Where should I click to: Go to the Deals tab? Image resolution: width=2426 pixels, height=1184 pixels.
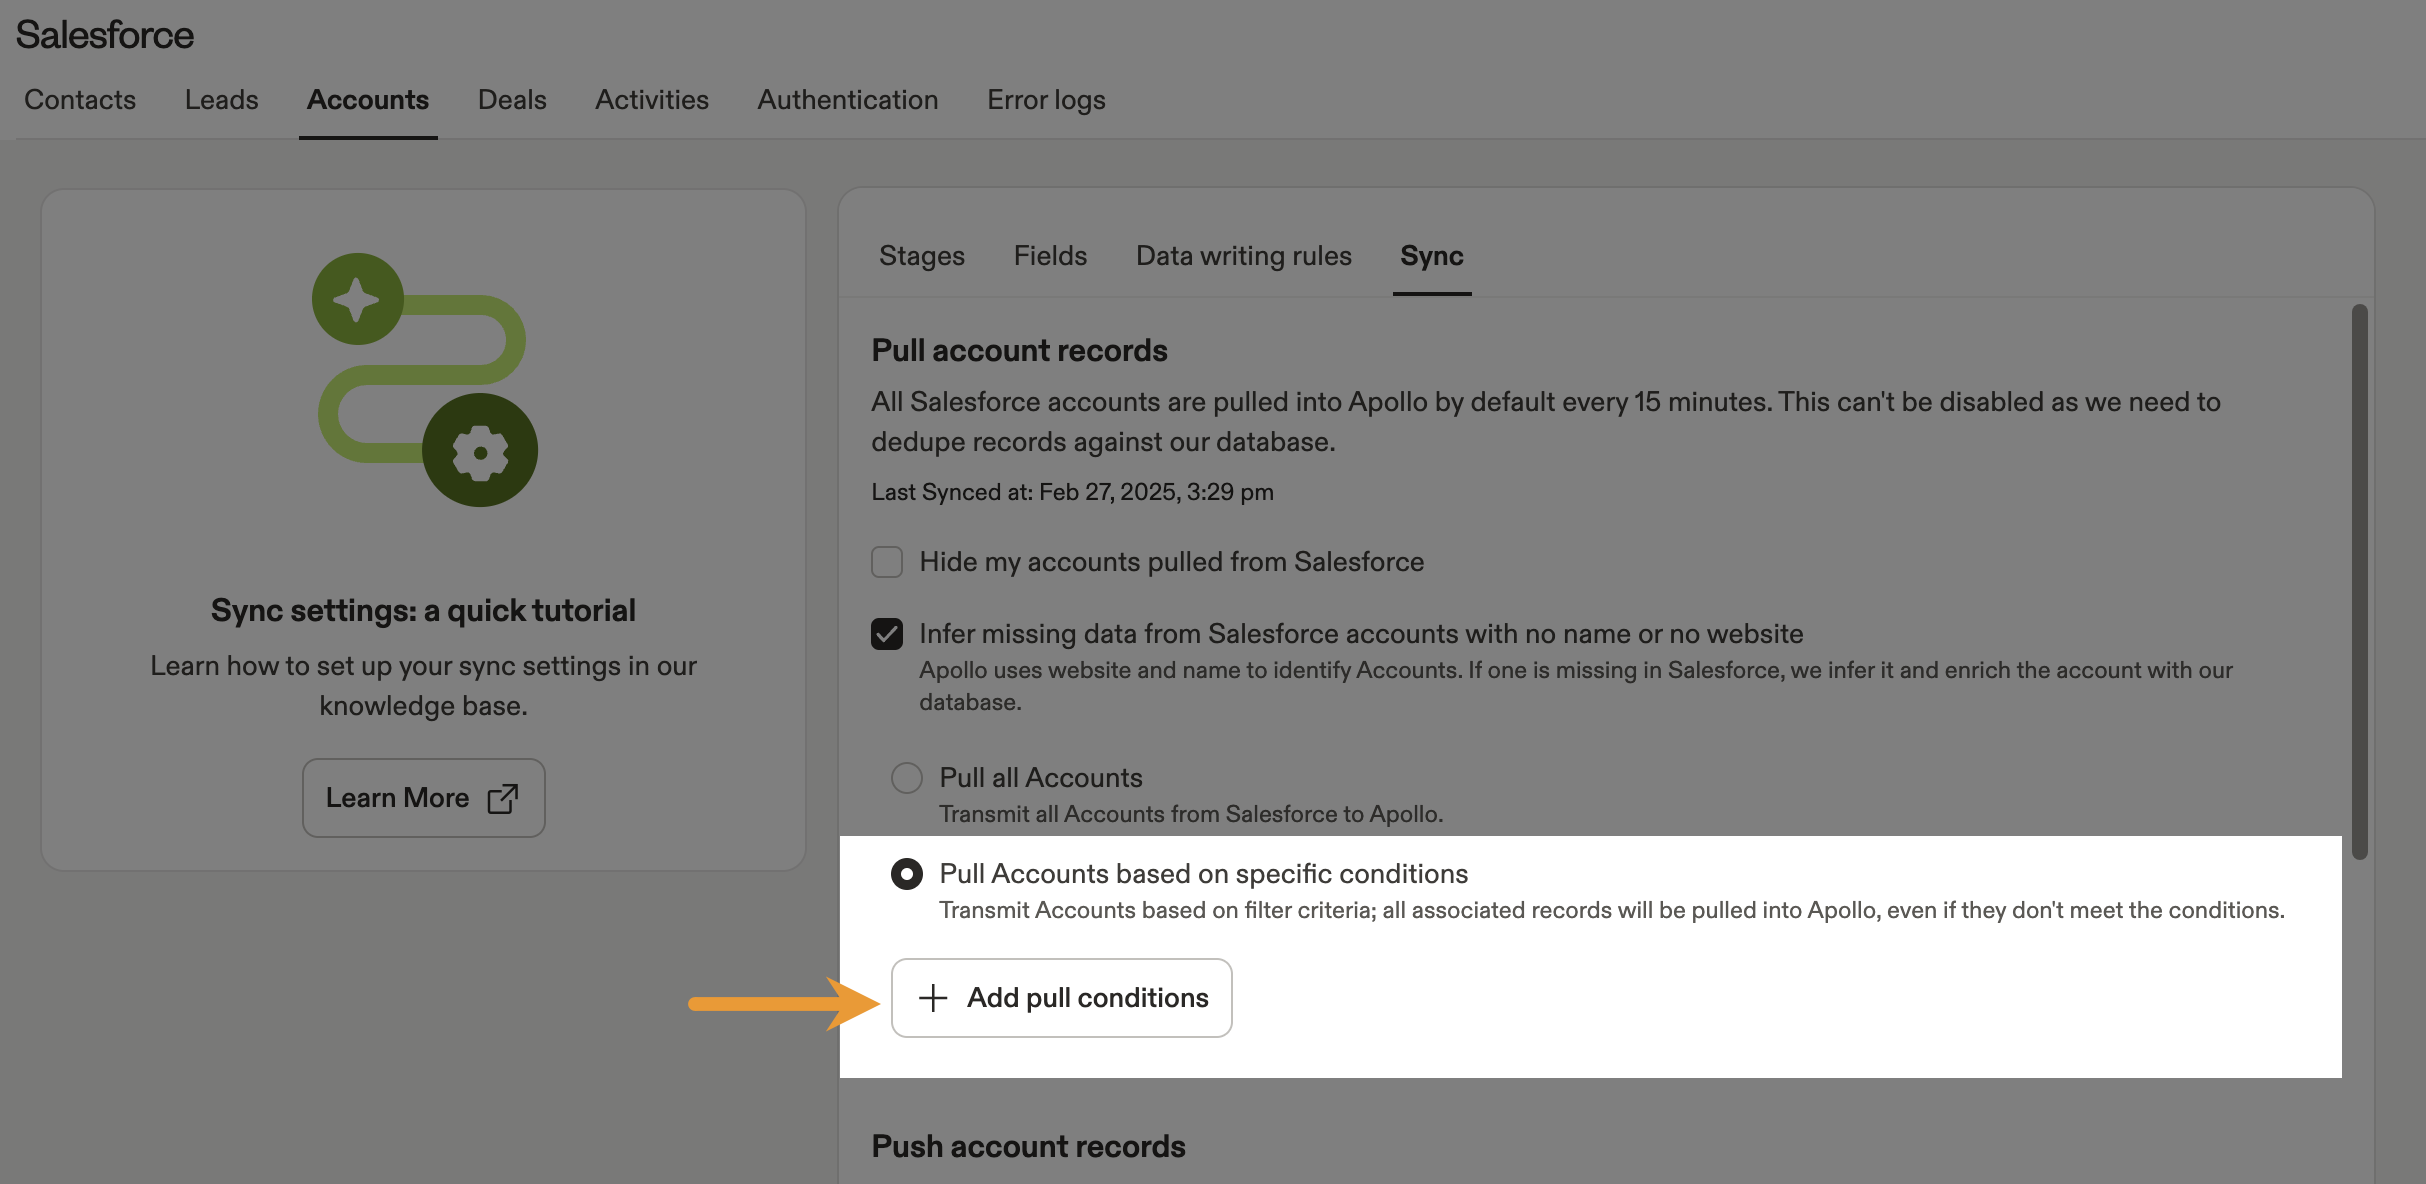point(512,100)
